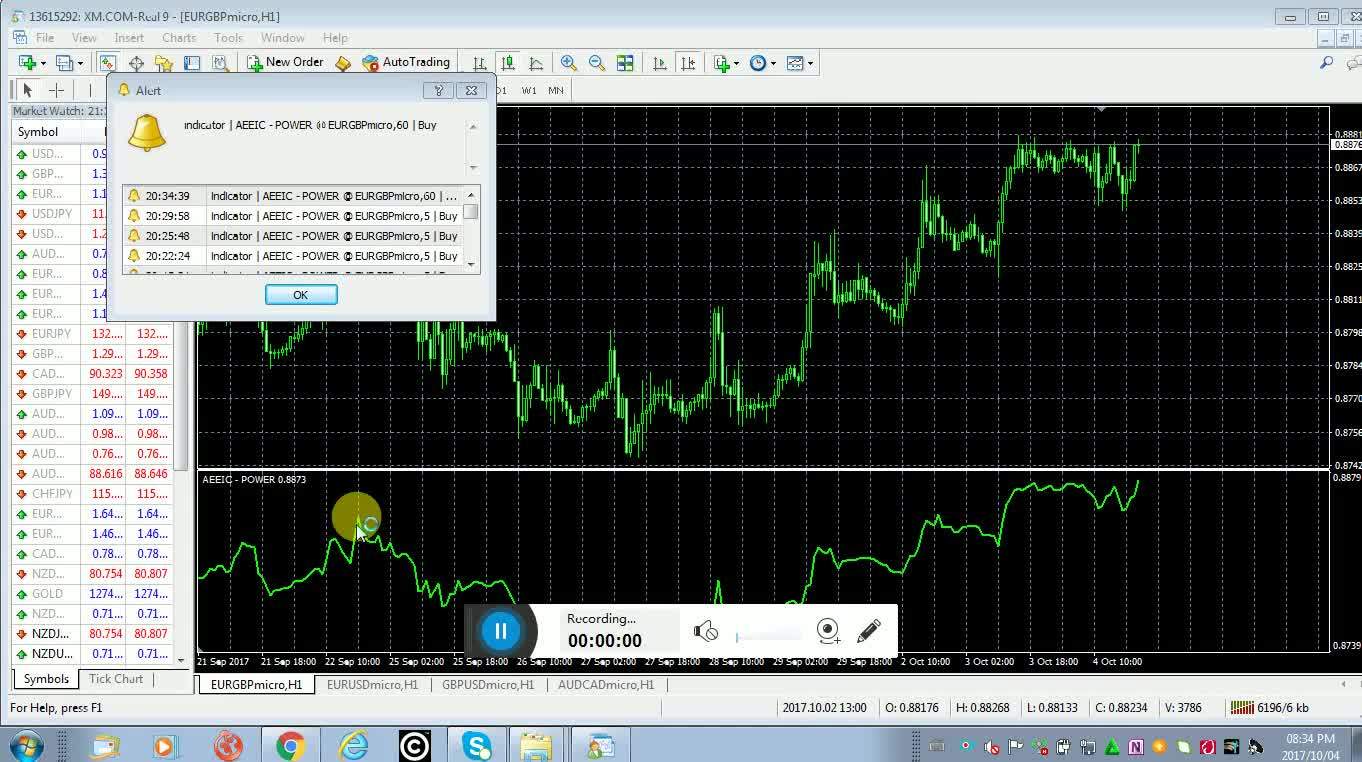Image resolution: width=1362 pixels, height=762 pixels.
Task: Select the 20:25:48 alert row
Action: click(293, 236)
